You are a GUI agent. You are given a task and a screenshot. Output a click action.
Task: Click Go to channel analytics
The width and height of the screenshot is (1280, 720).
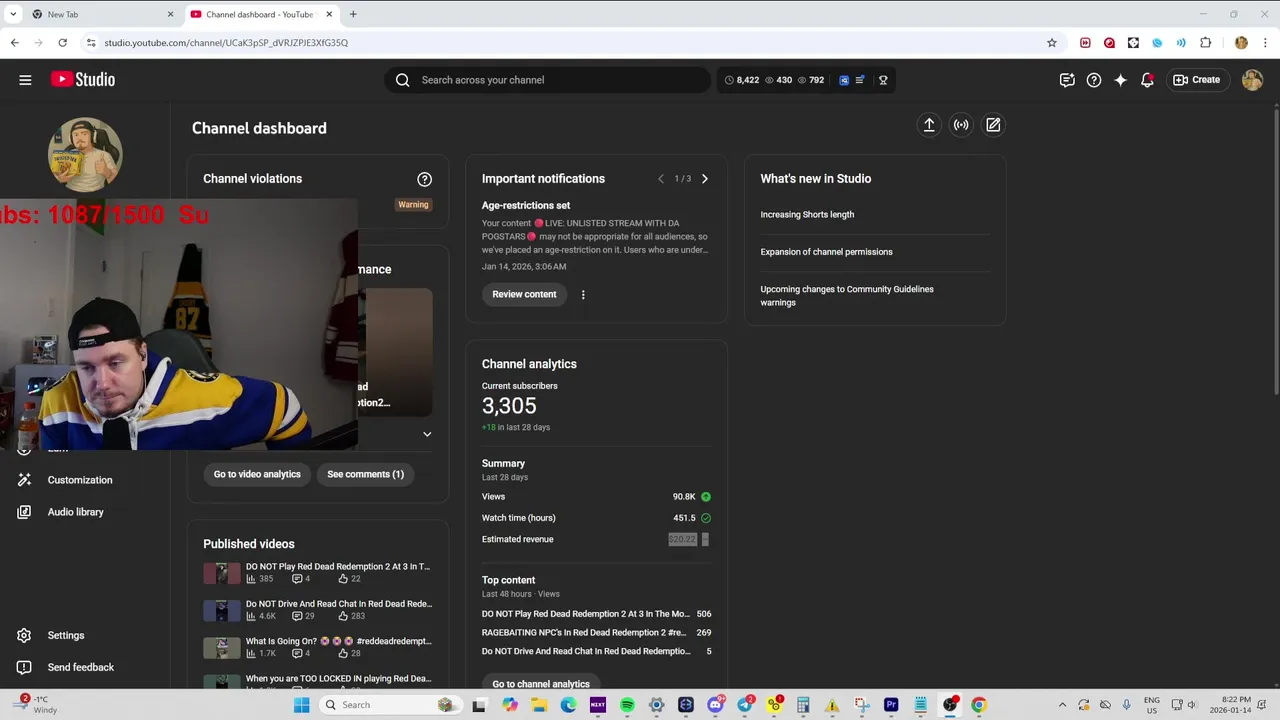coord(541,683)
